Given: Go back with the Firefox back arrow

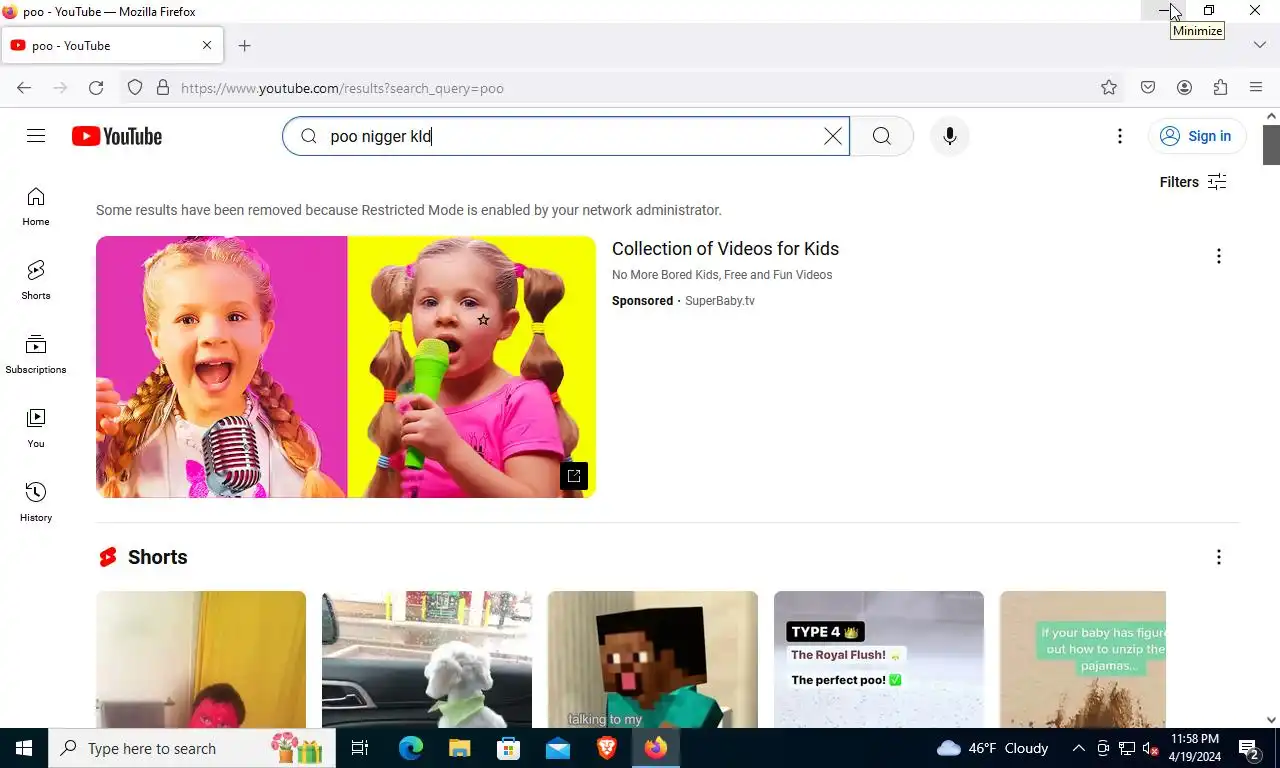Looking at the screenshot, I should pos(24,88).
